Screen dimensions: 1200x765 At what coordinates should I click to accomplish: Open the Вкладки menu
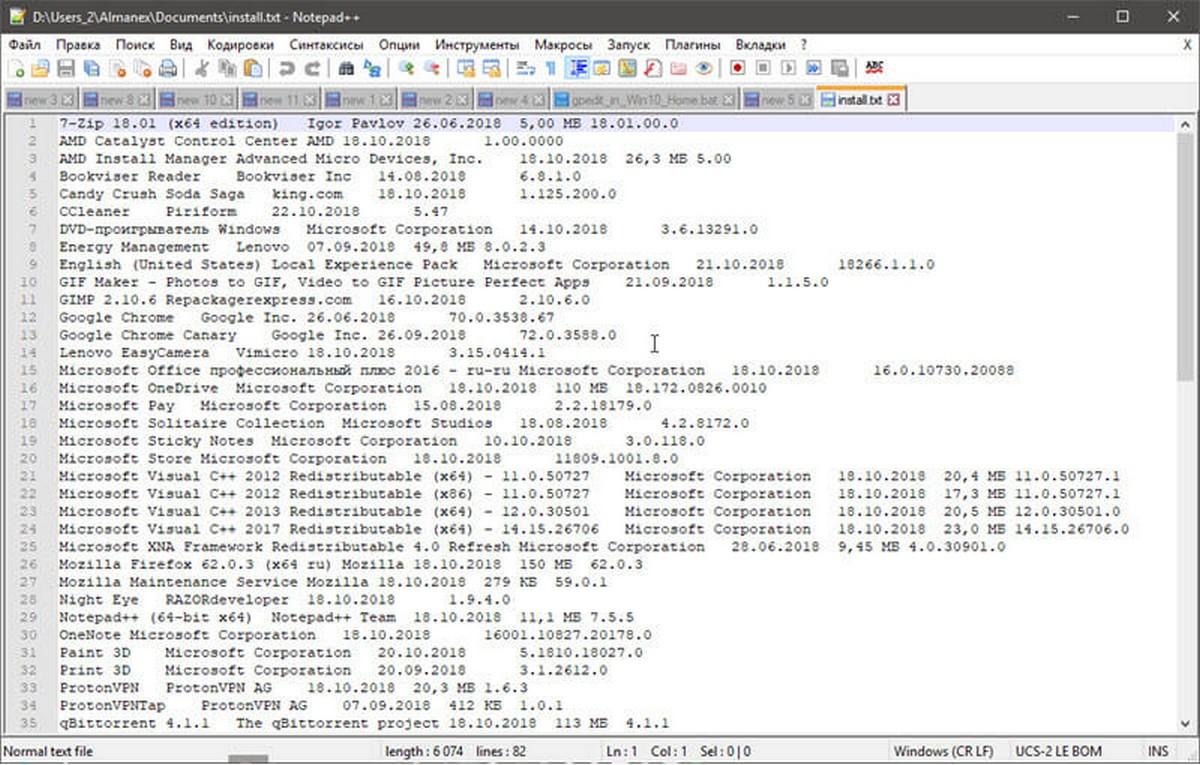(x=761, y=45)
